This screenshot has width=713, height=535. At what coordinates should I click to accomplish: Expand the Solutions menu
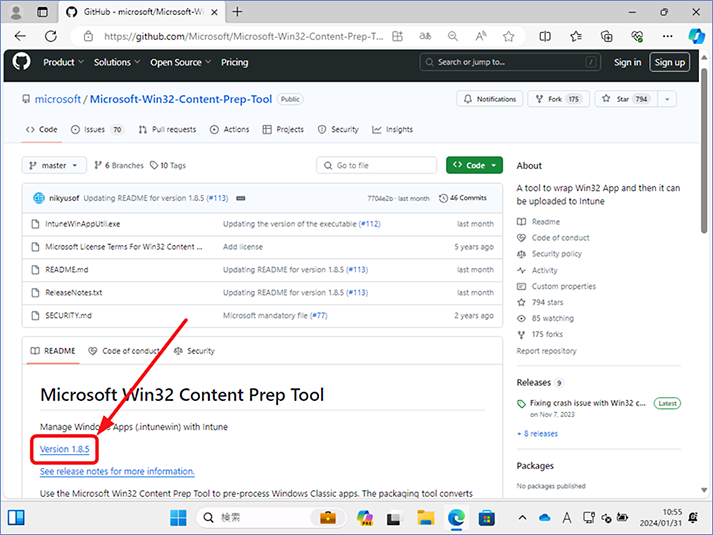coord(116,62)
